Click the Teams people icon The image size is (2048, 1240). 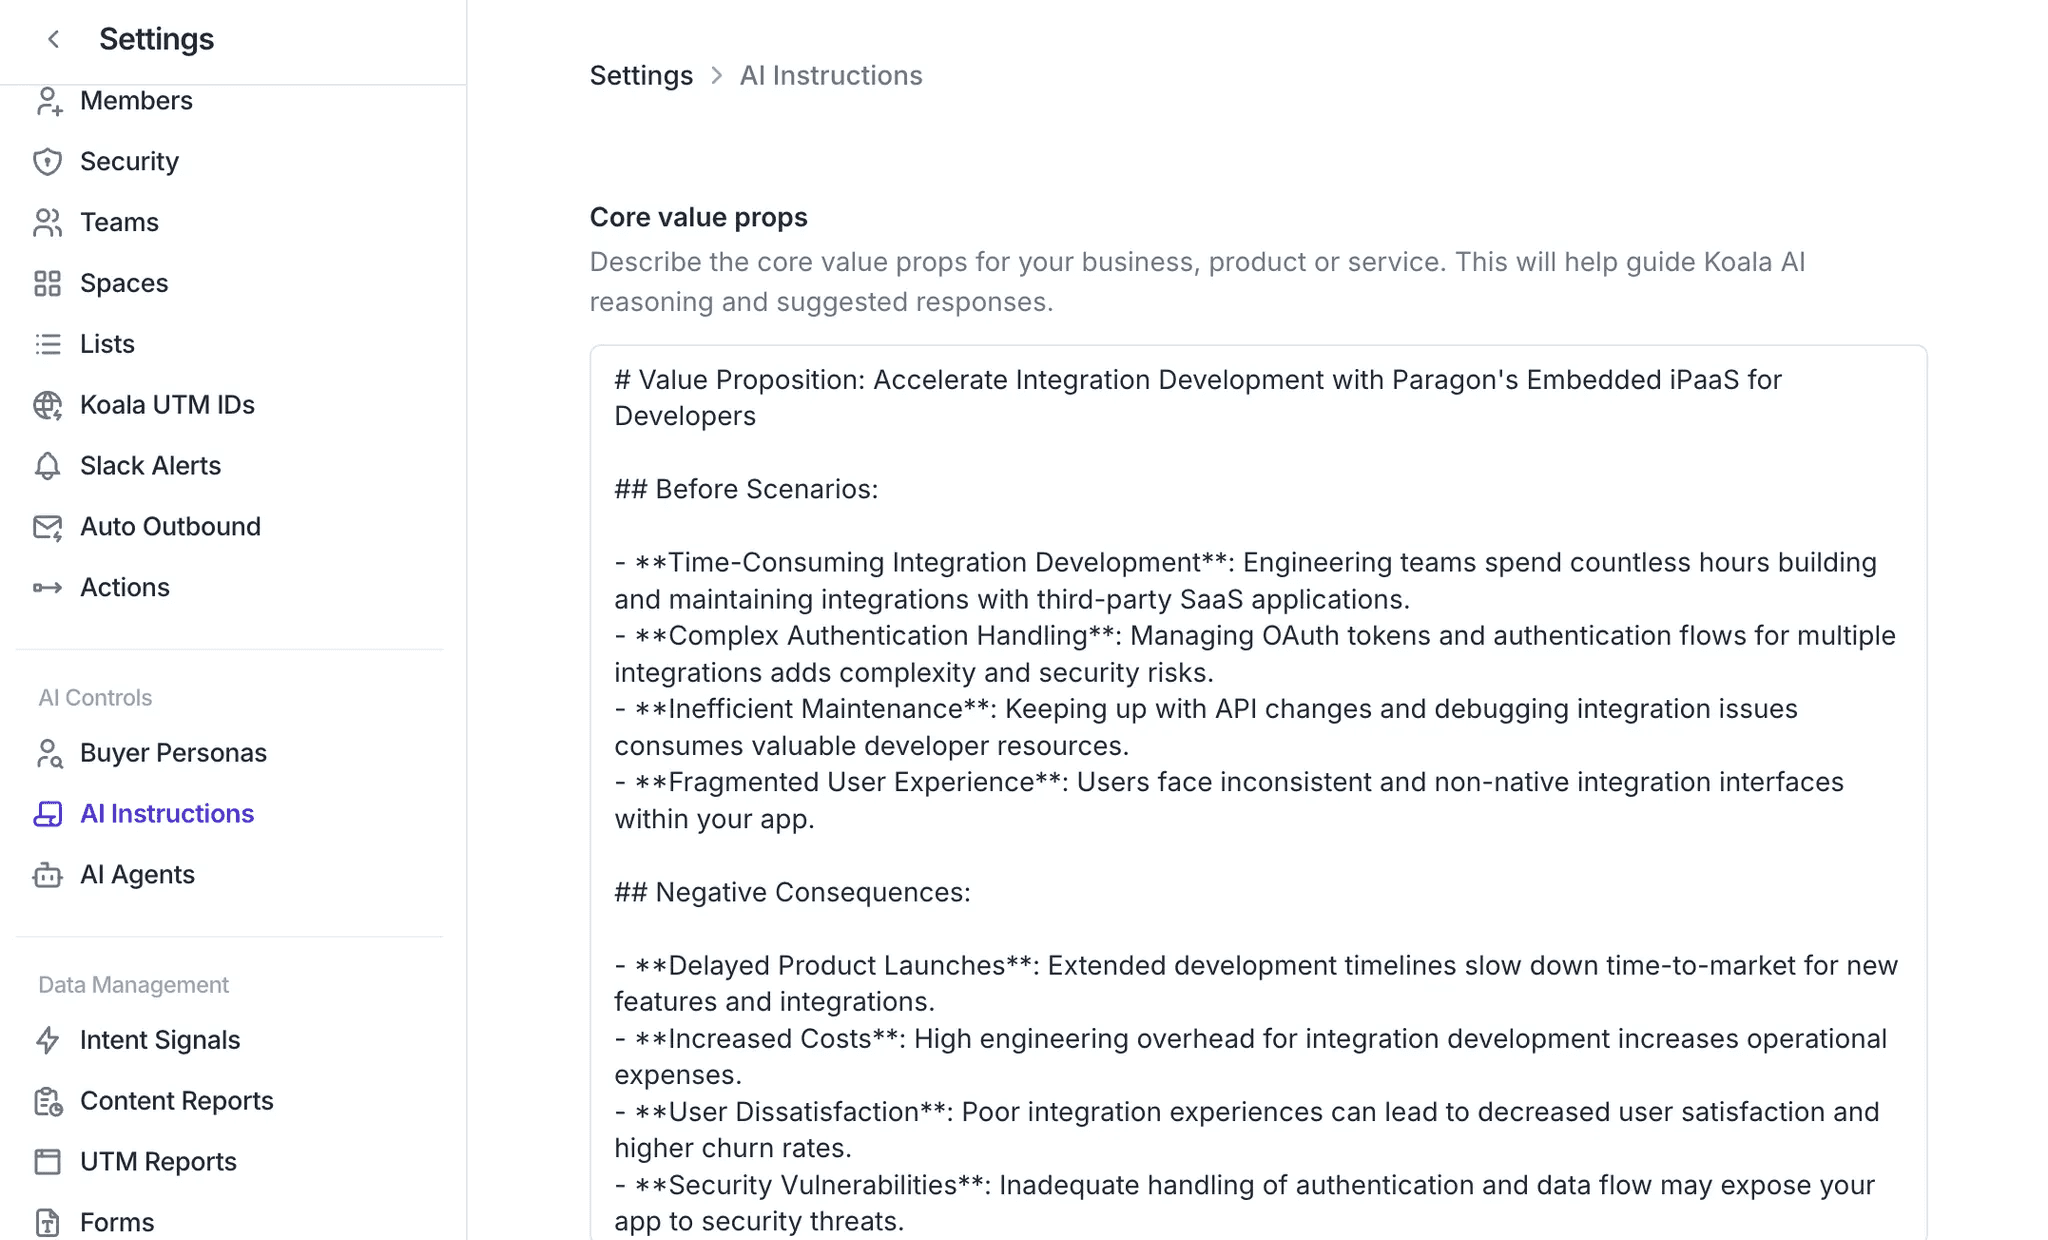[x=47, y=223]
